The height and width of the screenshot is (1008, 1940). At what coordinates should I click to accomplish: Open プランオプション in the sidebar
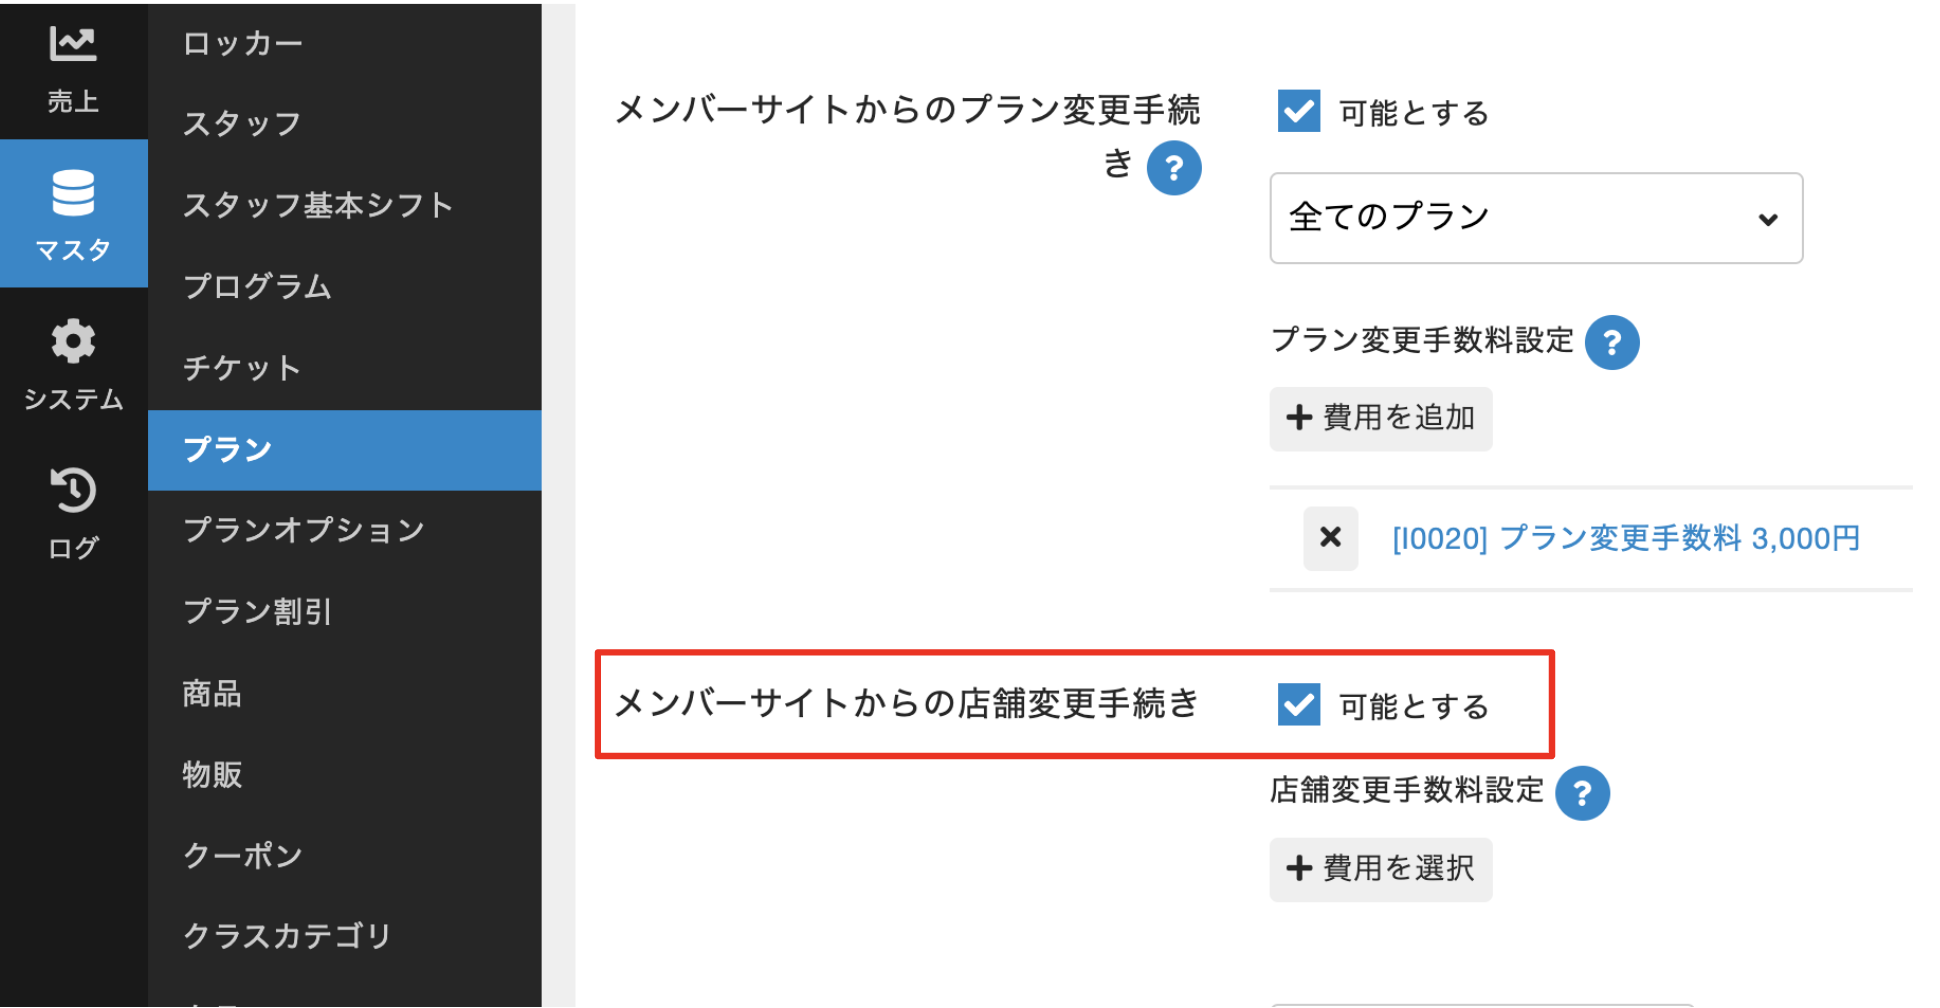304,530
